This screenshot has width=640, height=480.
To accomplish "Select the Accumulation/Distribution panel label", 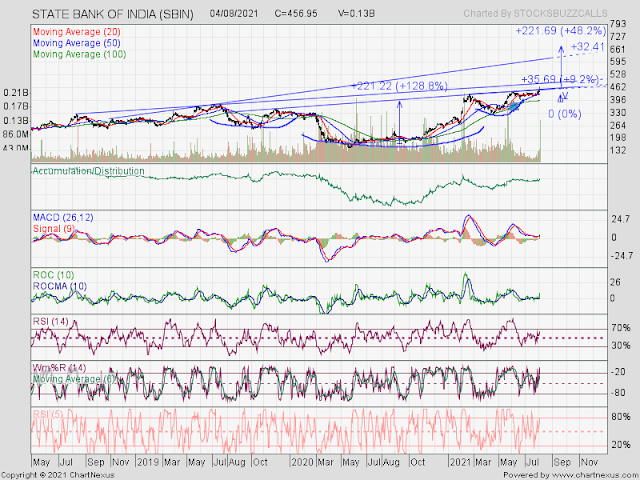I will coord(89,171).
